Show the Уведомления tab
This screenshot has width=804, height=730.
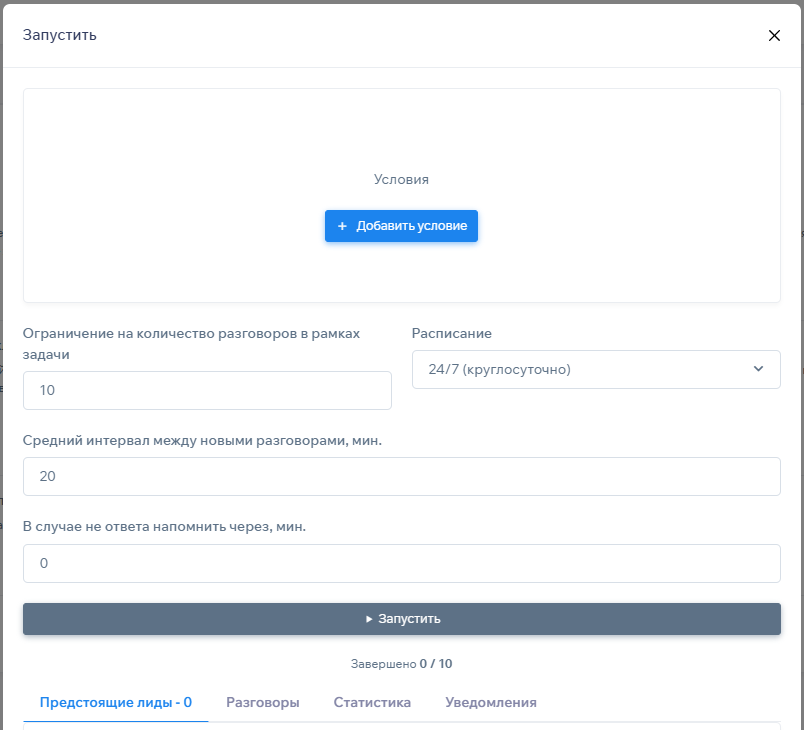tap(490, 702)
